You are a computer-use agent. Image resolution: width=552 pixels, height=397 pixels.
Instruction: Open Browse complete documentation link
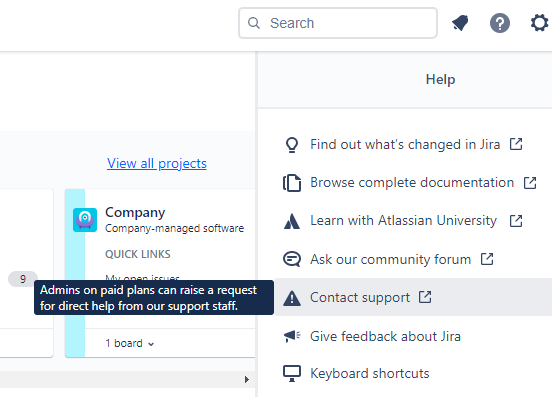[412, 183]
